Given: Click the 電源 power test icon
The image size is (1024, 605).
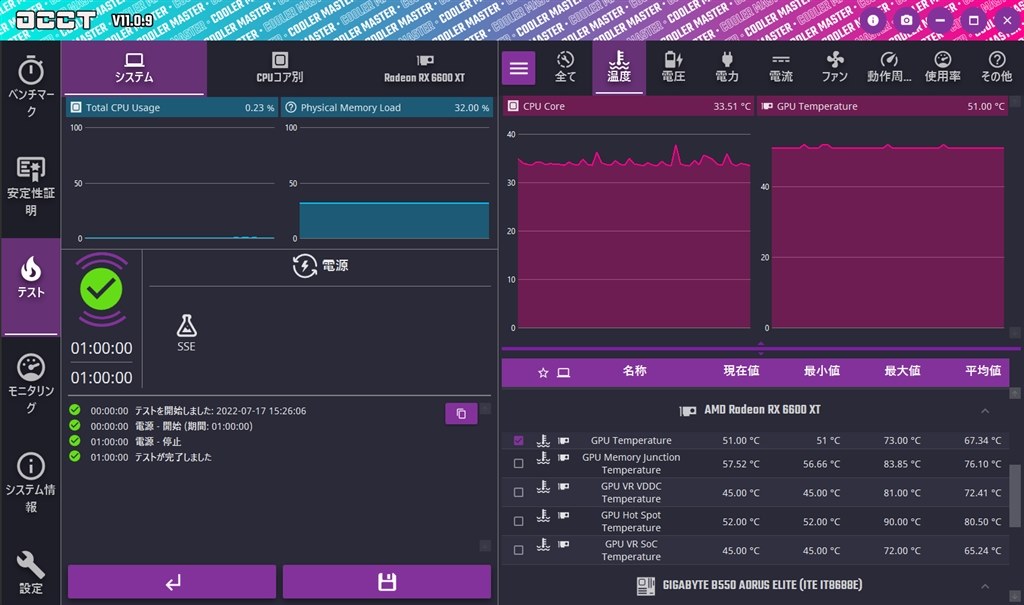Looking at the screenshot, I should 304,266.
